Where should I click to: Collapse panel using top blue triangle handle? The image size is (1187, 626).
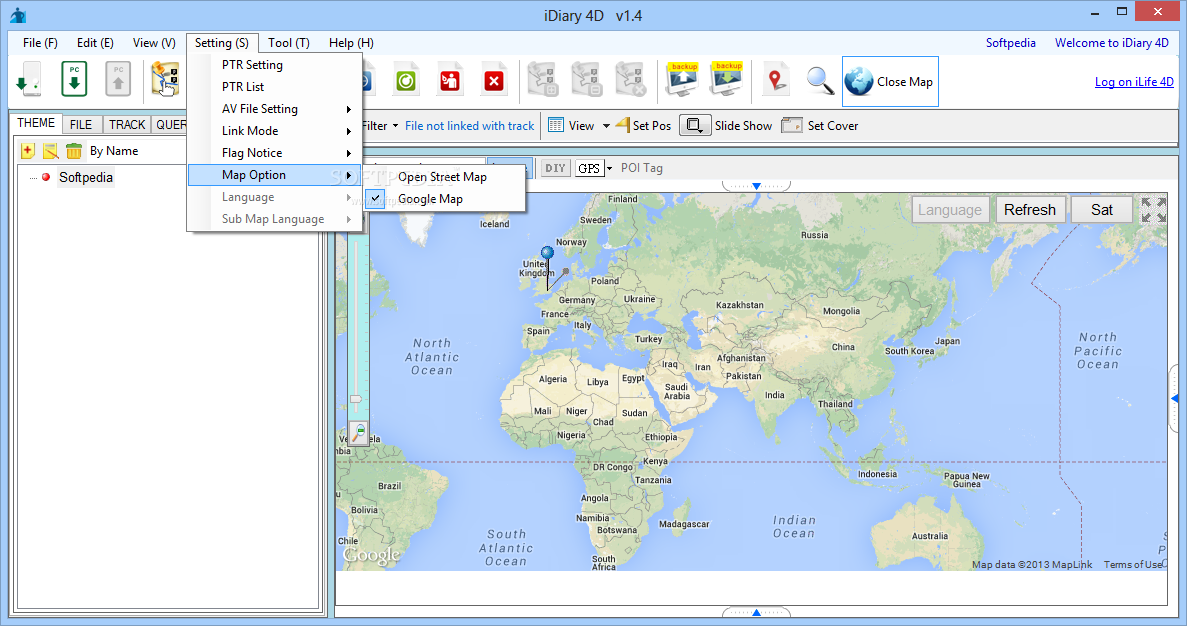pyautogui.click(x=756, y=185)
